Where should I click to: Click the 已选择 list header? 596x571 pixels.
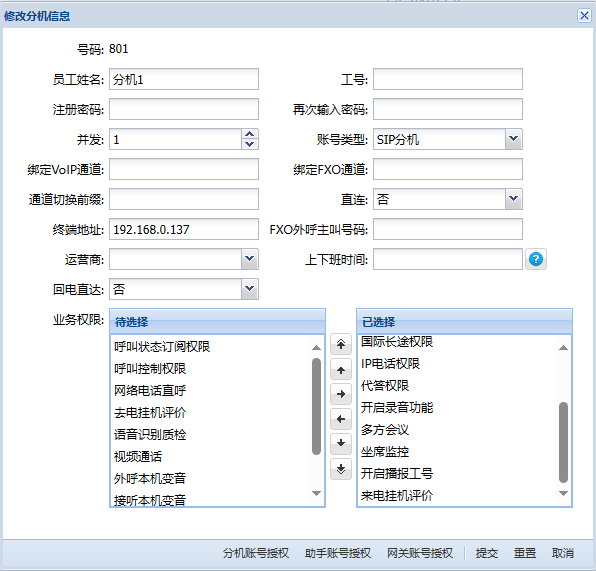coord(464,322)
